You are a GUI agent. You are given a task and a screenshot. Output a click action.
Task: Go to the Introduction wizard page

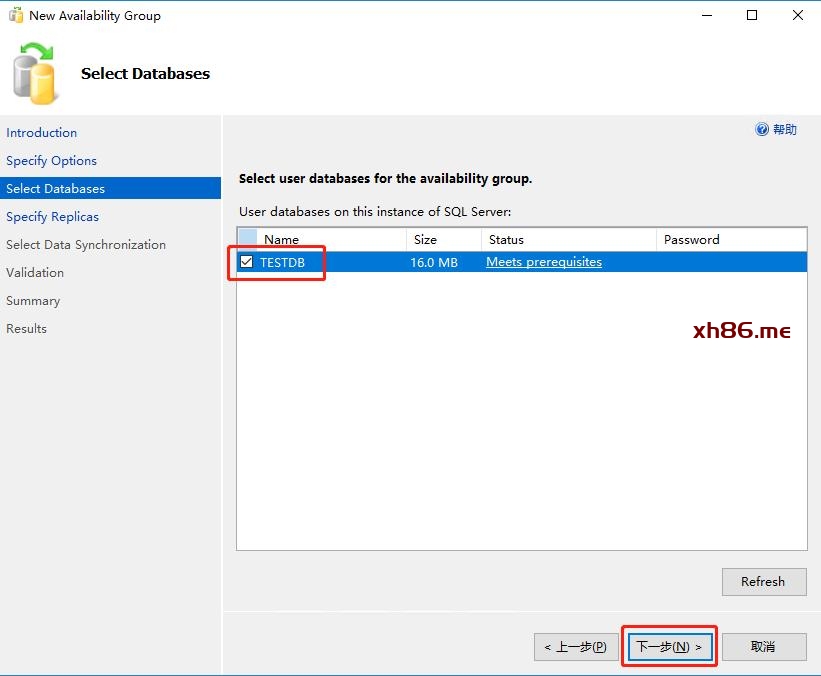41,132
